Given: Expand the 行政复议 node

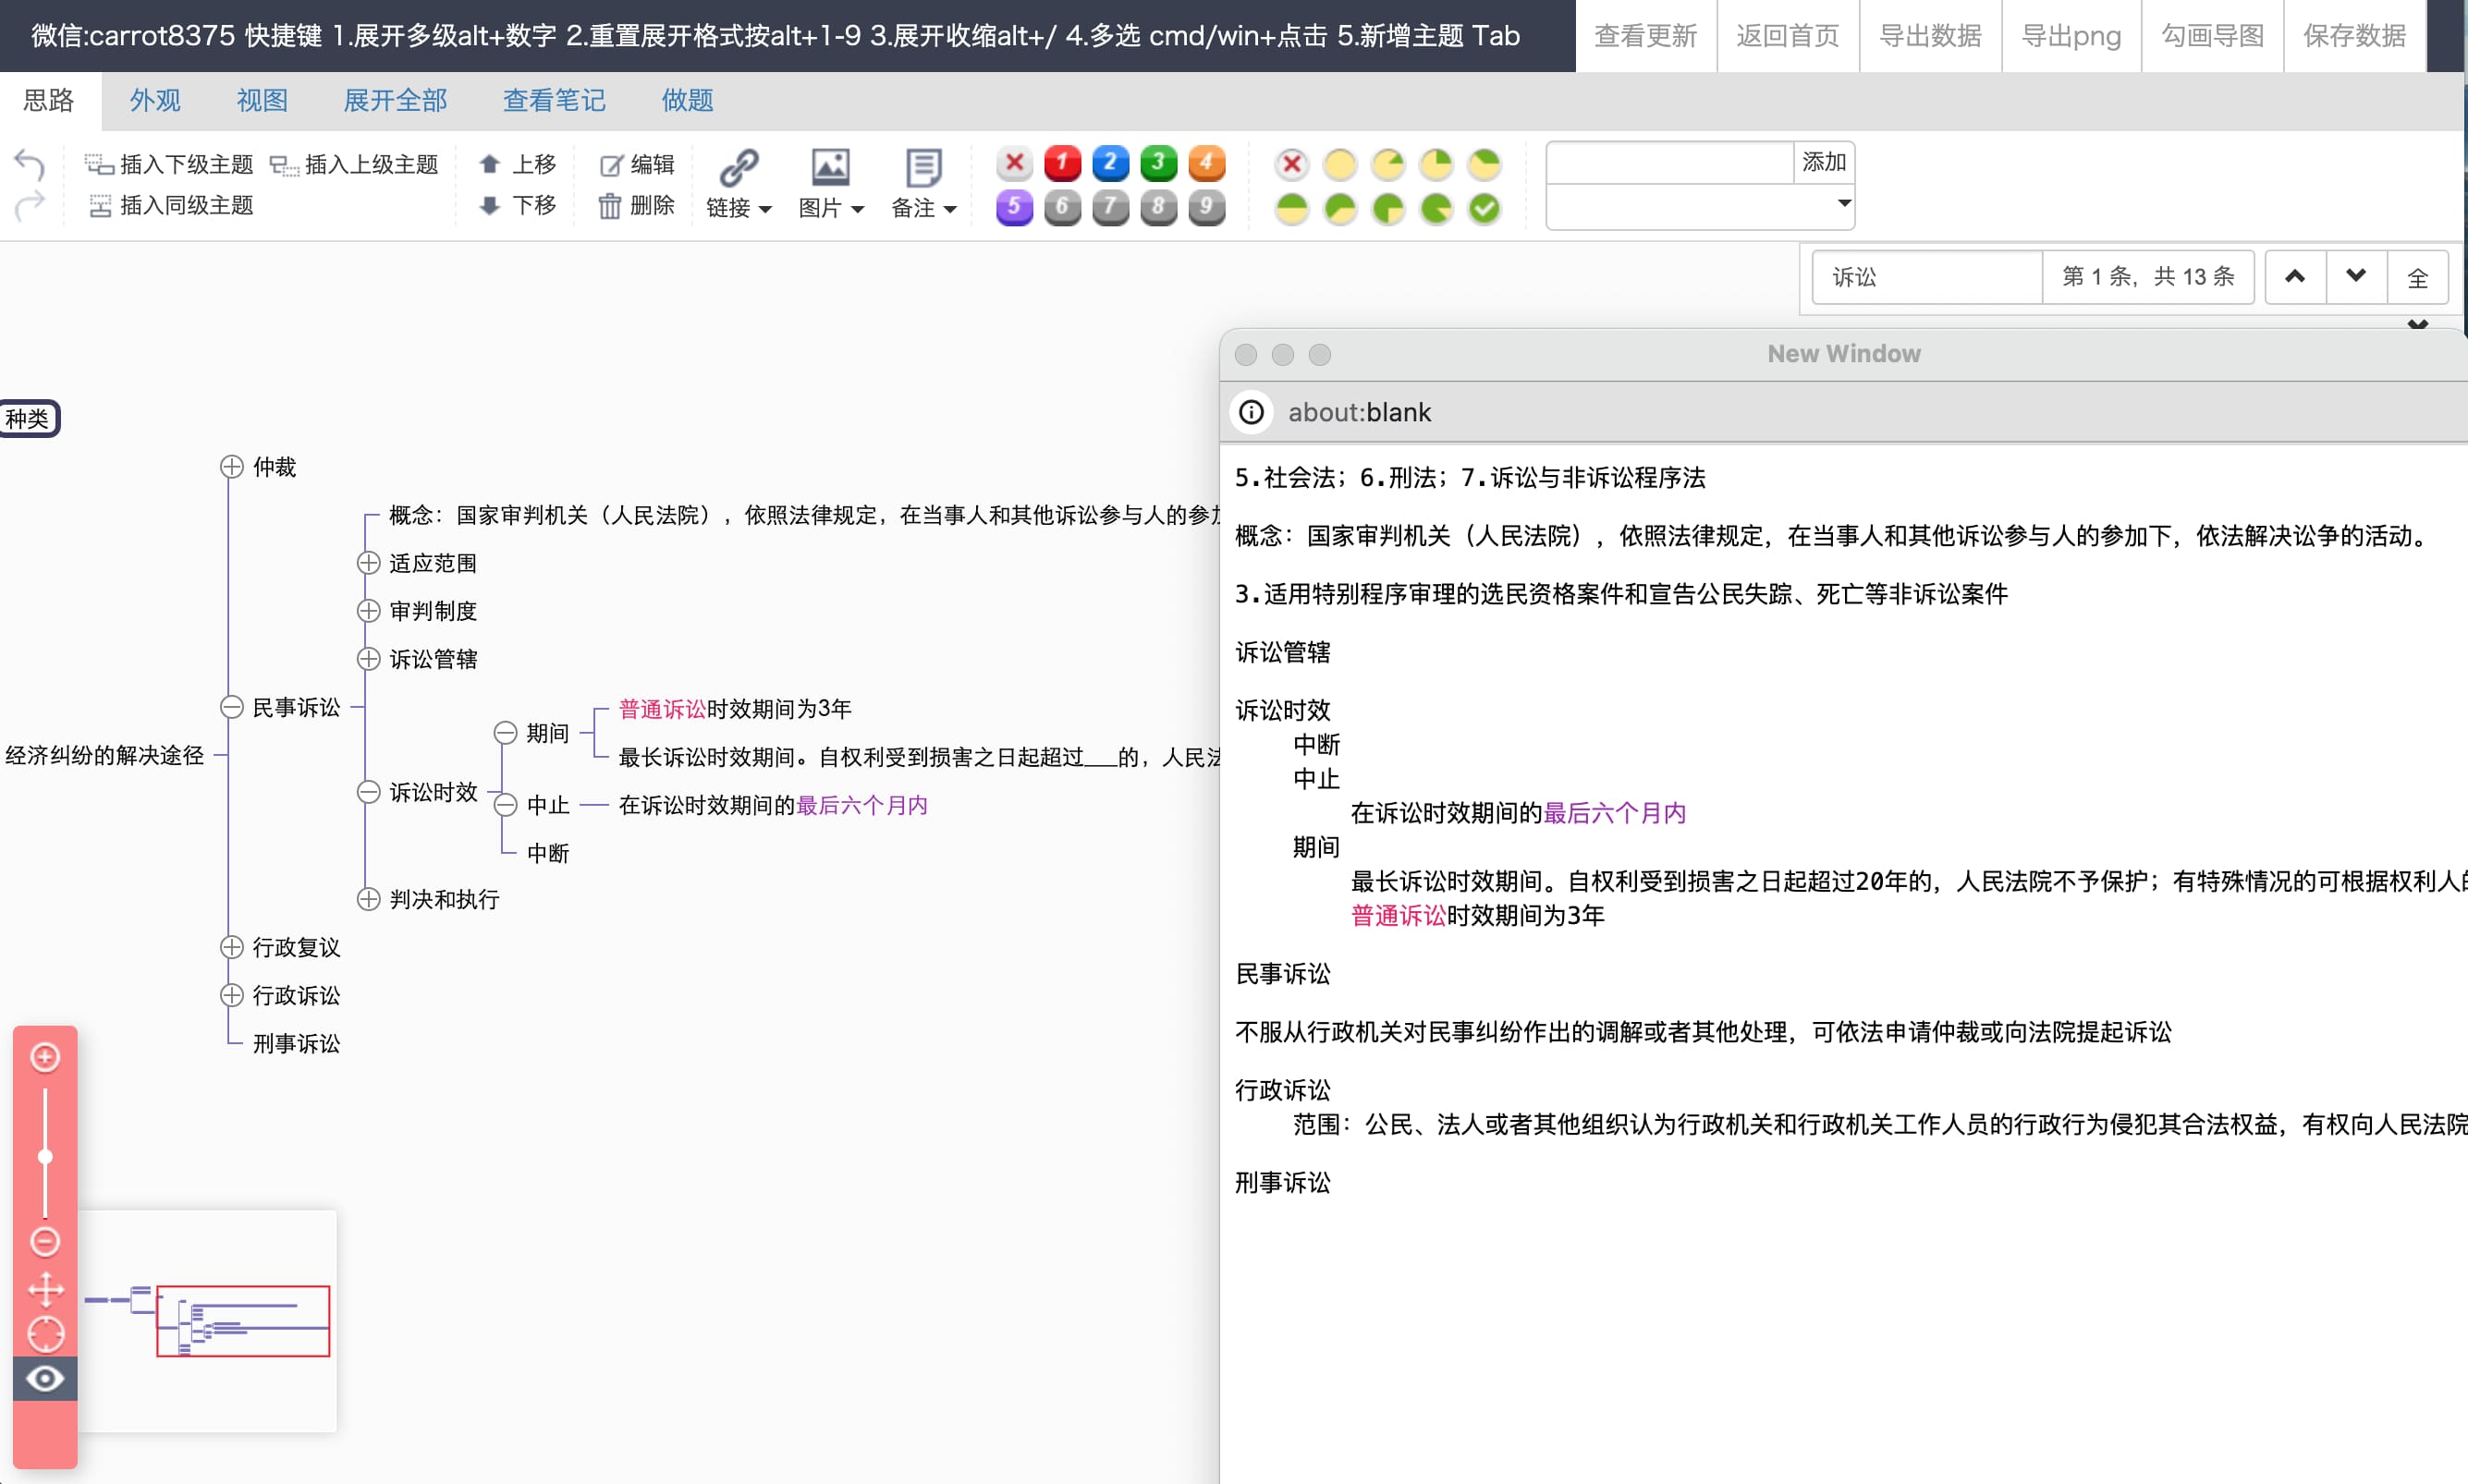Looking at the screenshot, I should point(232,947).
